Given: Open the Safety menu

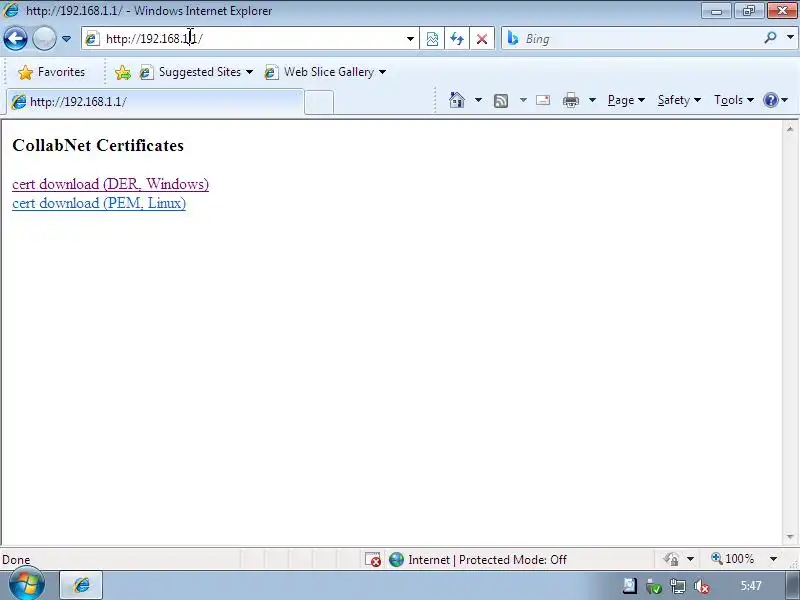Looking at the screenshot, I should (x=679, y=100).
